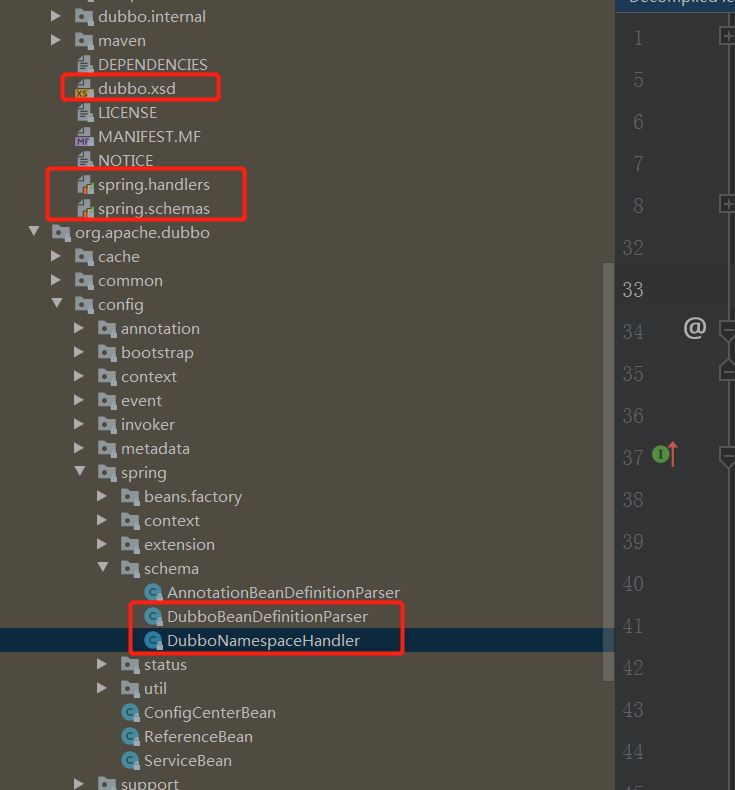
Task: Expand the beans.factory package
Action: [x=102, y=496]
